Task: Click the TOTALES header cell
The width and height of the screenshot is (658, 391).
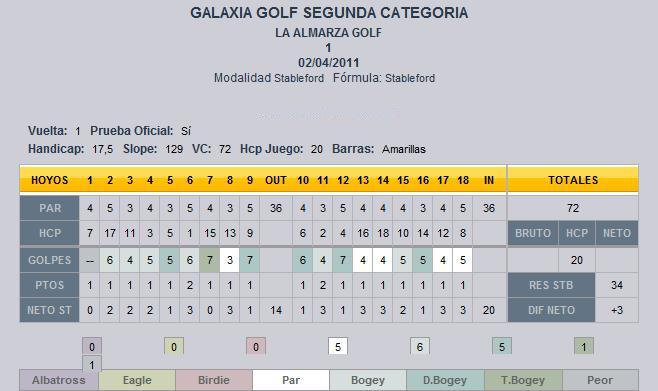Action: pyautogui.click(x=573, y=180)
